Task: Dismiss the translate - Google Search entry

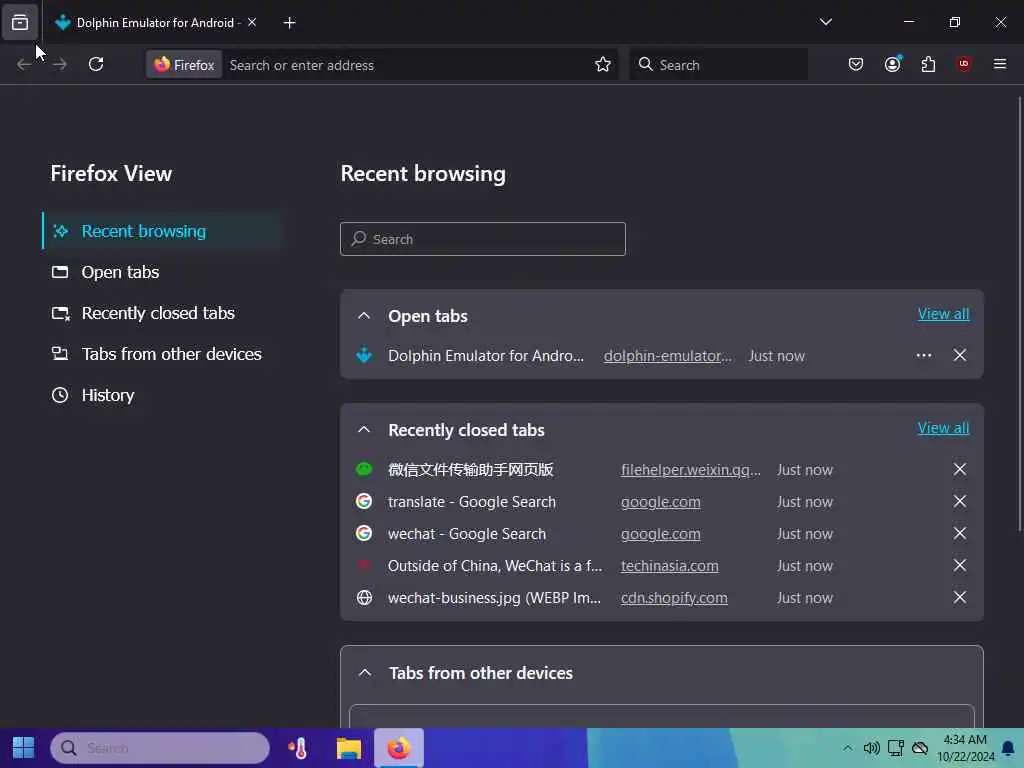Action: (959, 502)
